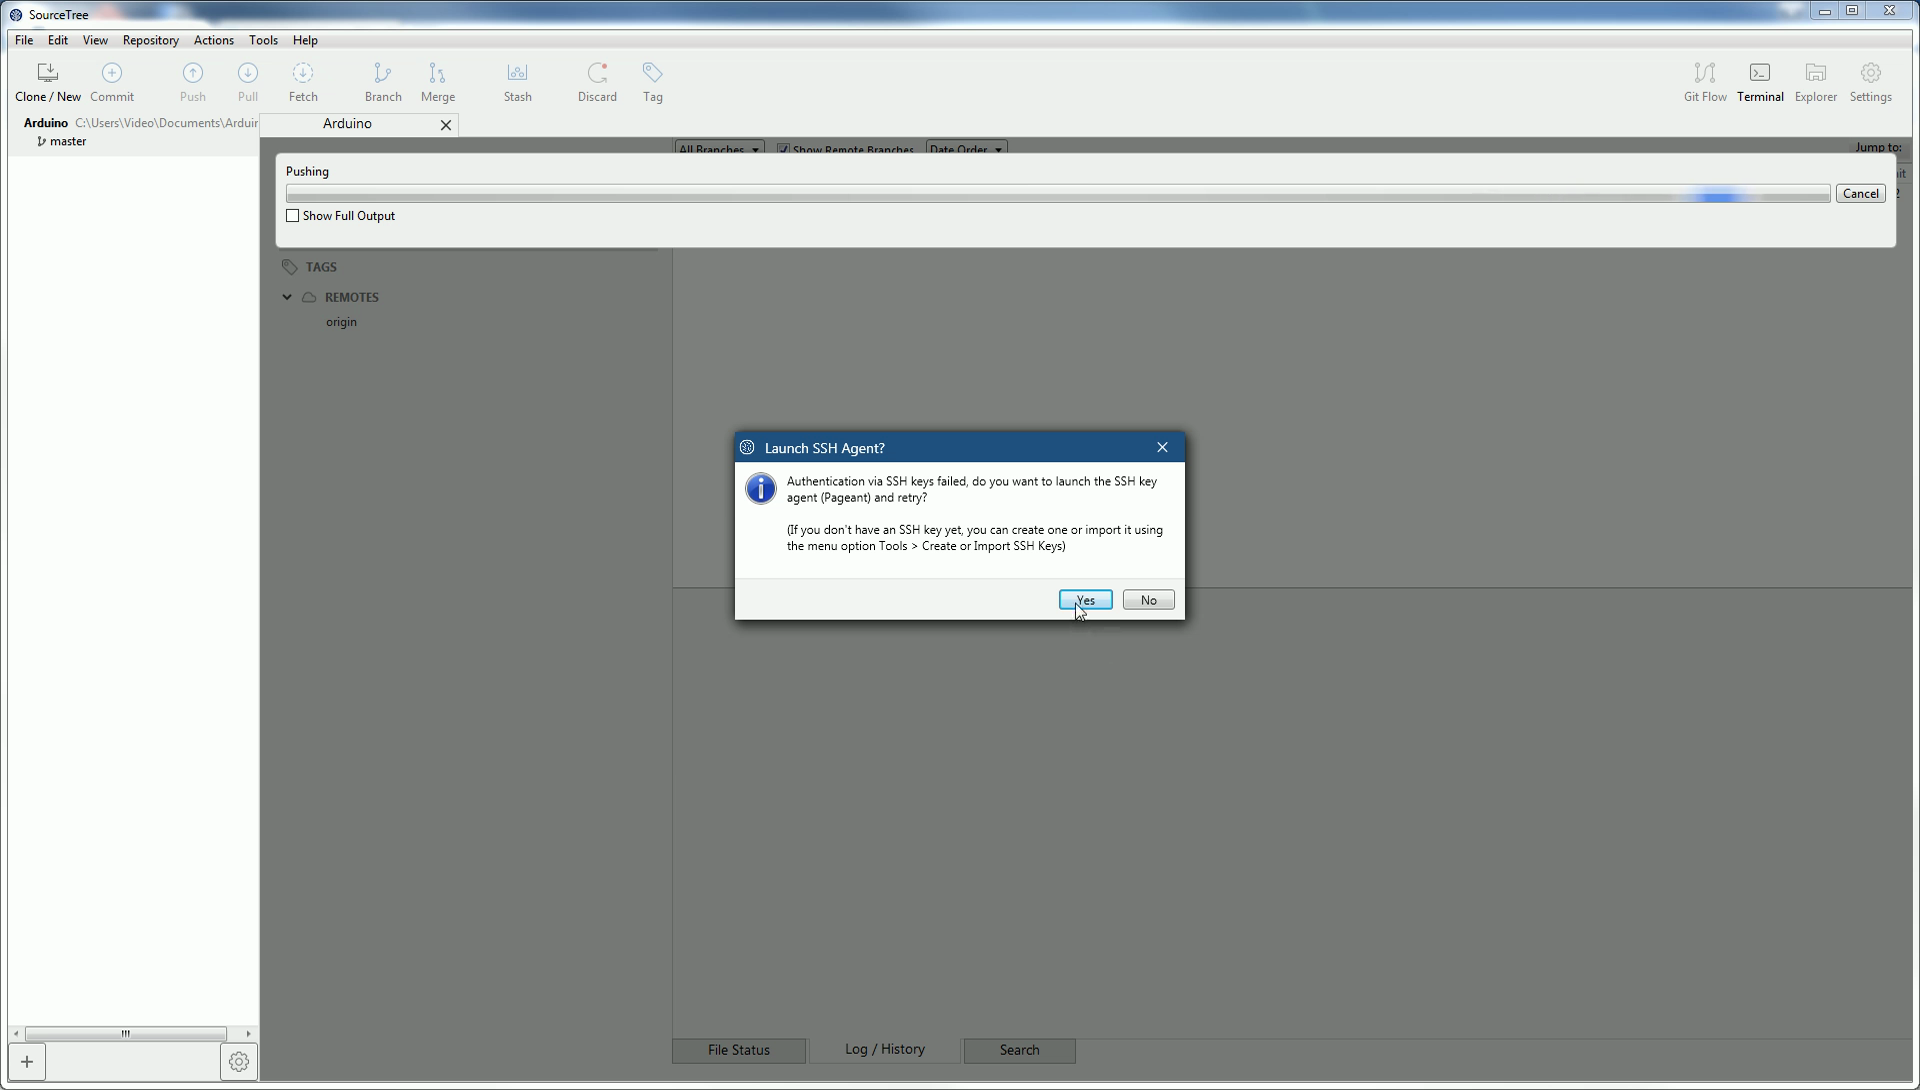The width and height of the screenshot is (1920, 1090).
Task: Launch the Terminal icon
Action: [1760, 82]
